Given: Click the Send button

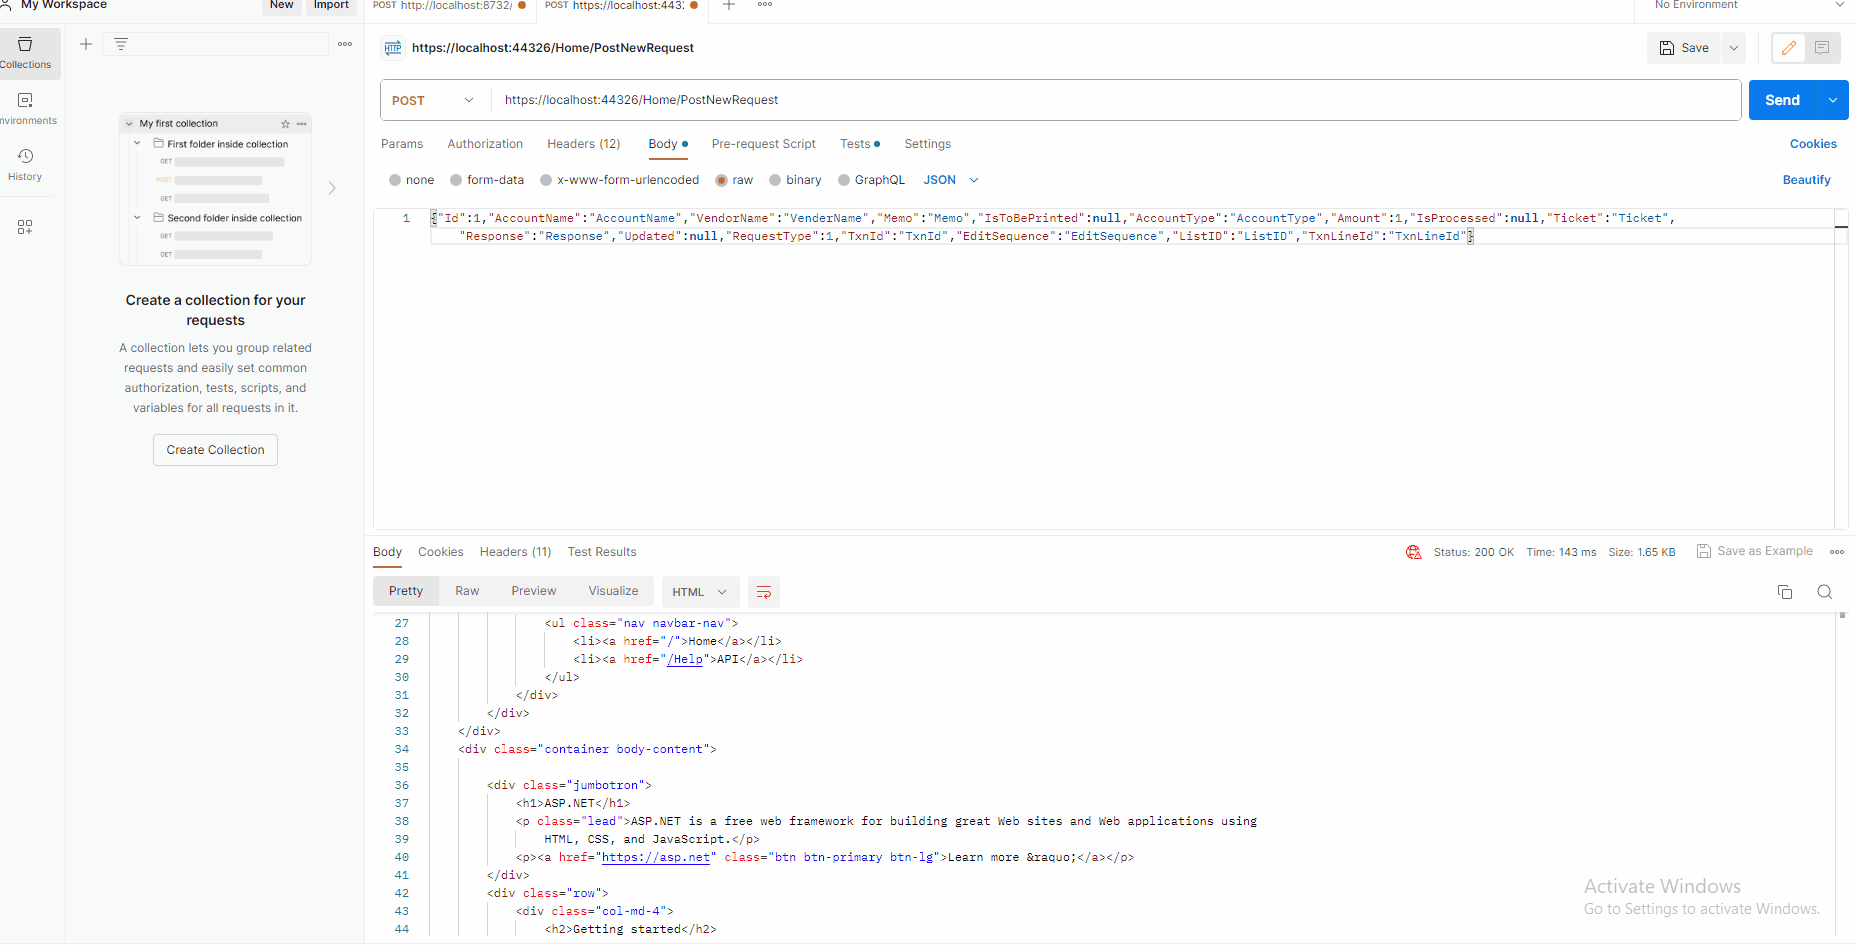Looking at the screenshot, I should tap(1783, 100).
